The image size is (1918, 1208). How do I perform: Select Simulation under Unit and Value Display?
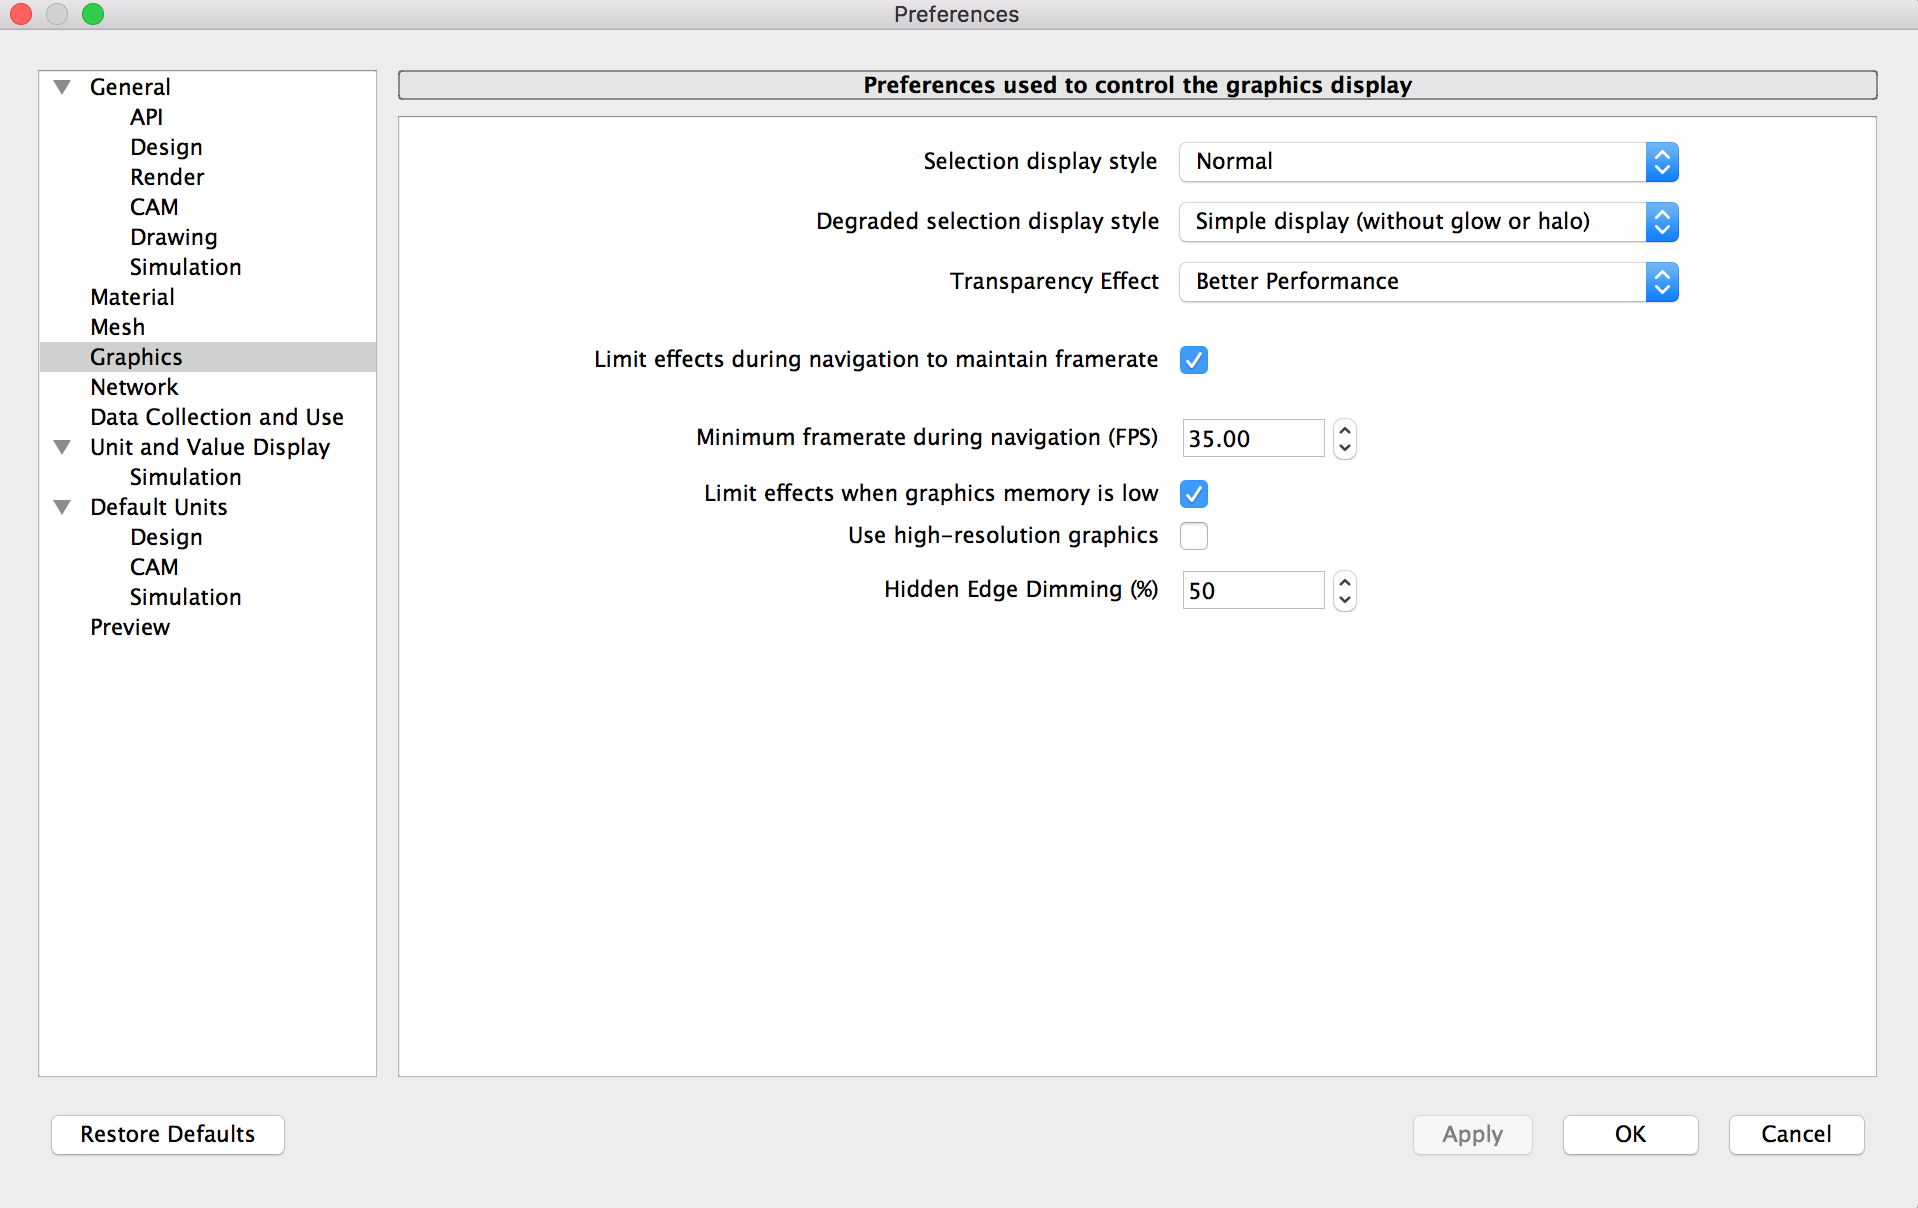pos(185,477)
